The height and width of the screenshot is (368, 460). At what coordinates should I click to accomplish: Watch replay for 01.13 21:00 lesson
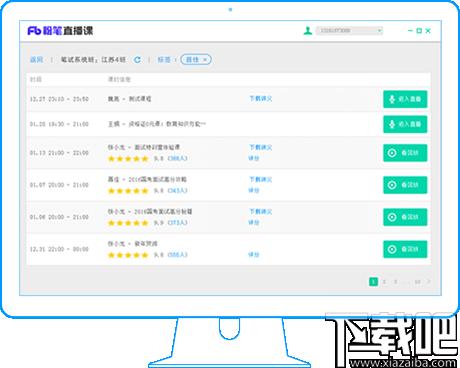point(405,153)
